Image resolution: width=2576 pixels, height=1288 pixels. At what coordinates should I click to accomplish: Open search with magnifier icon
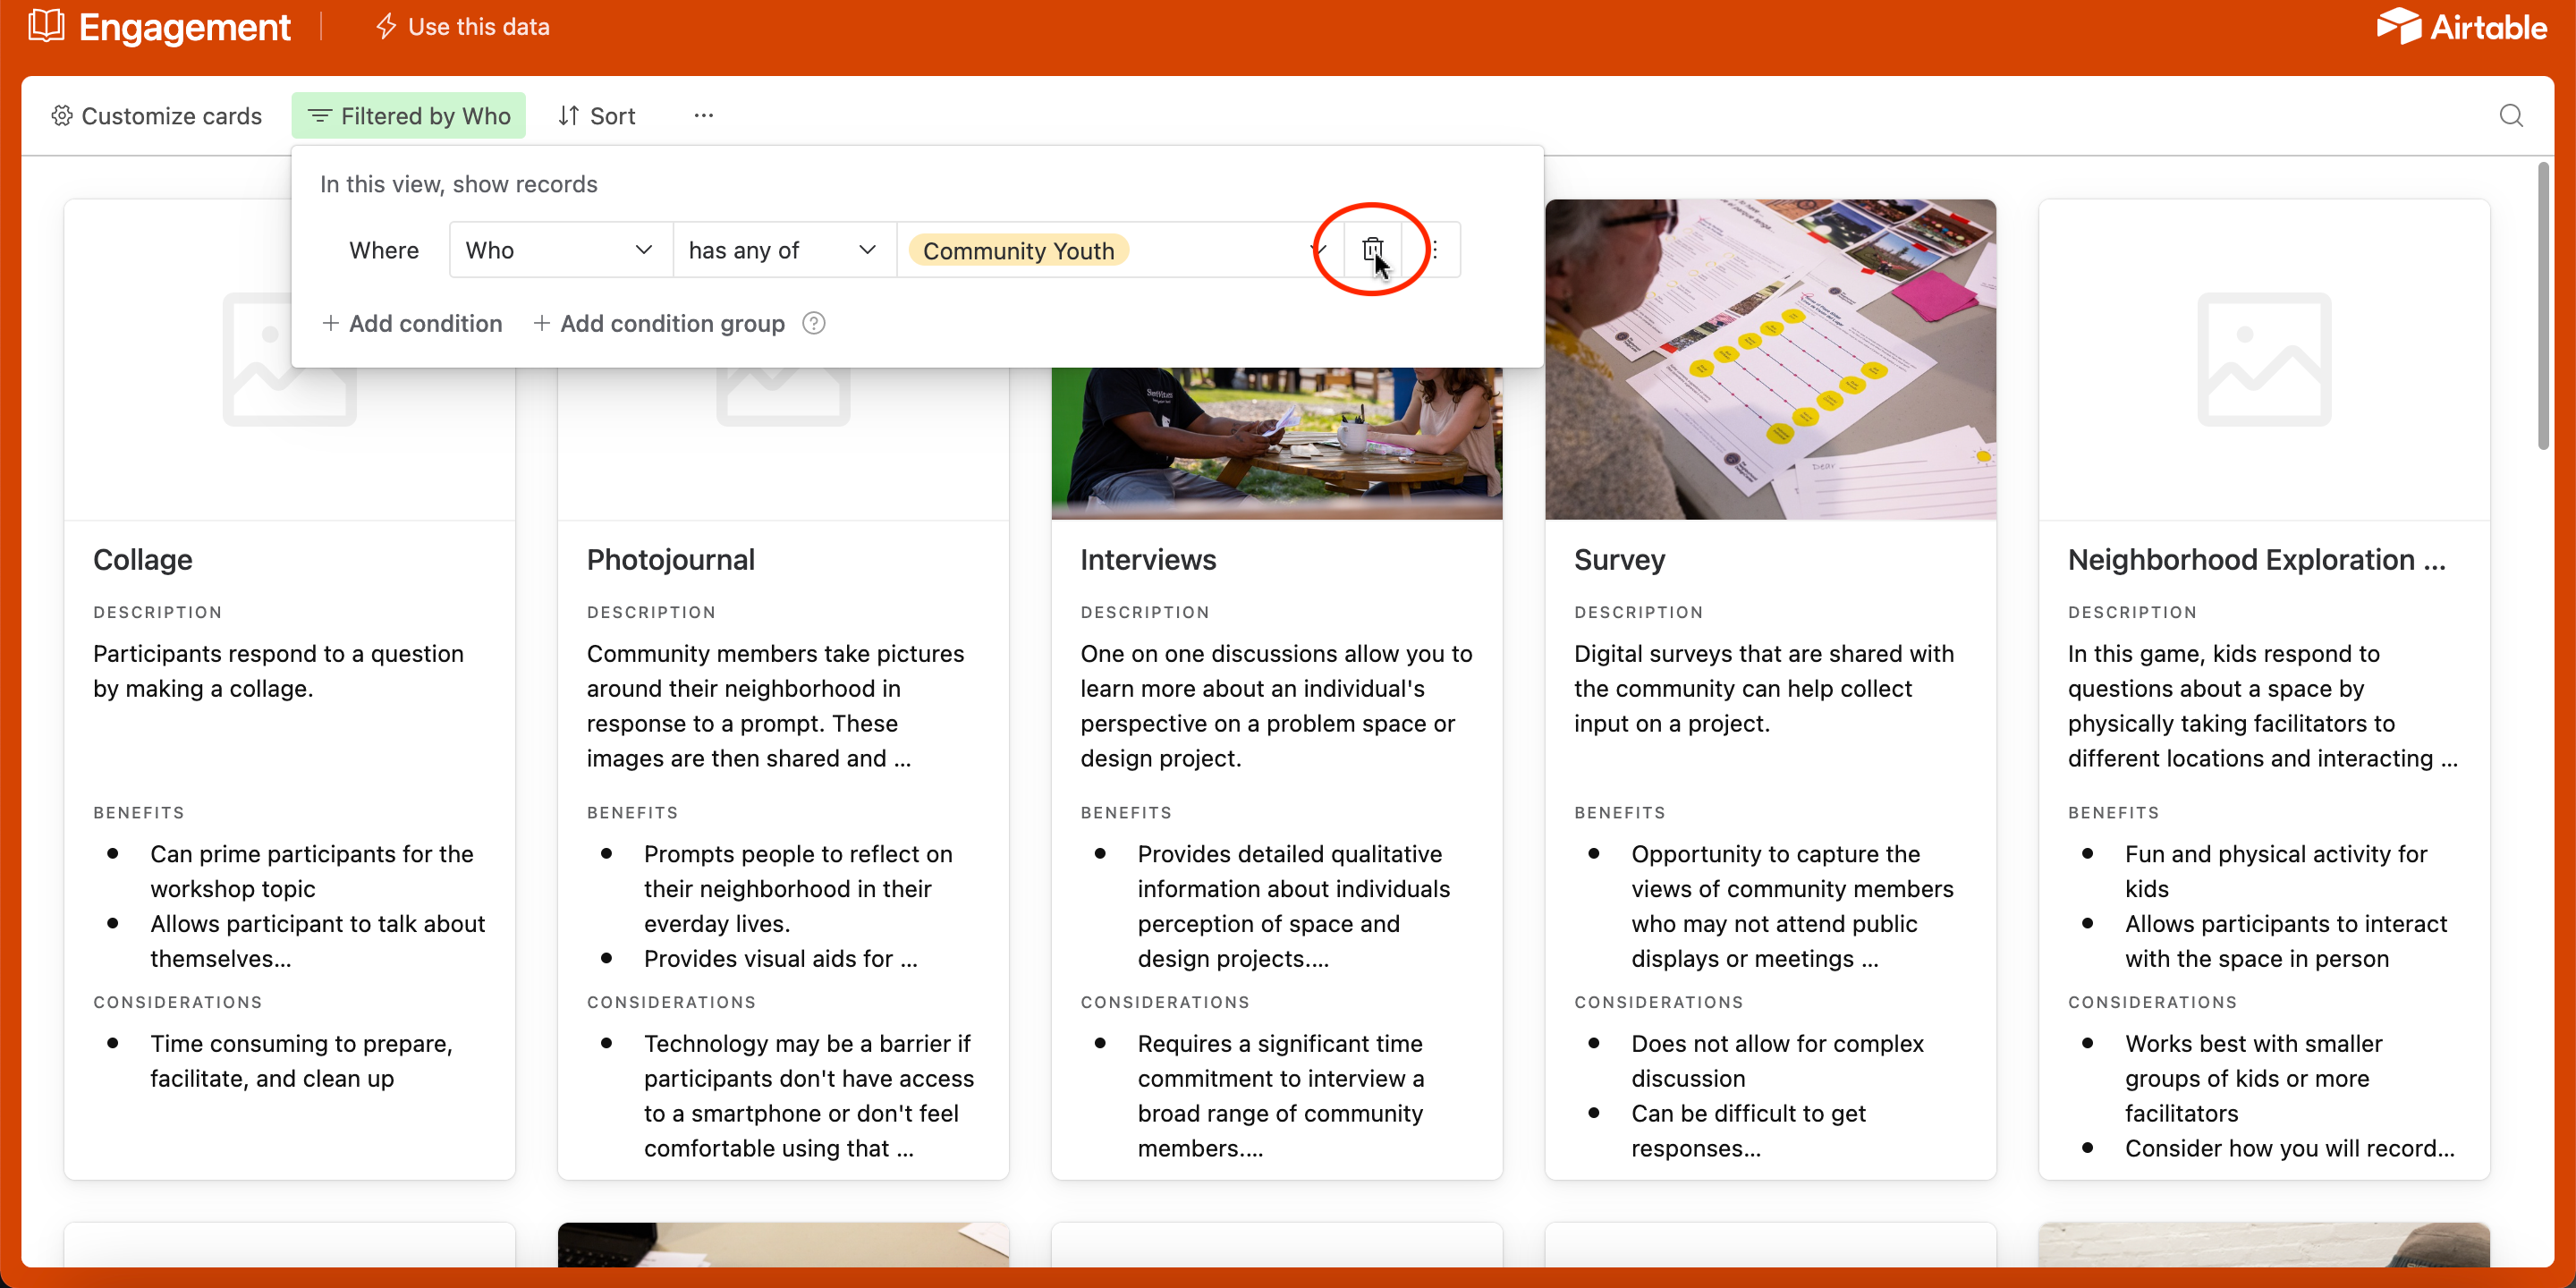2510,116
